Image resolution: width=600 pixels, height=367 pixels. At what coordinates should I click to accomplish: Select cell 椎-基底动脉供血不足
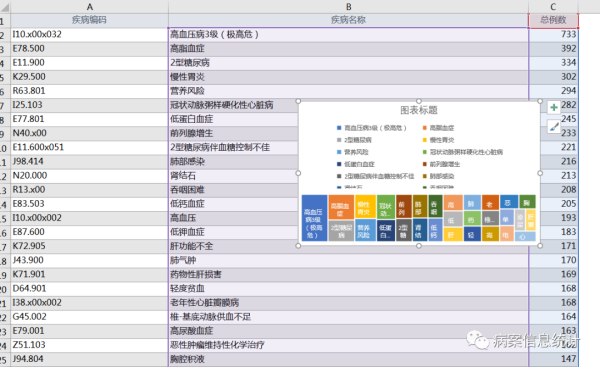click(x=349, y=317)
